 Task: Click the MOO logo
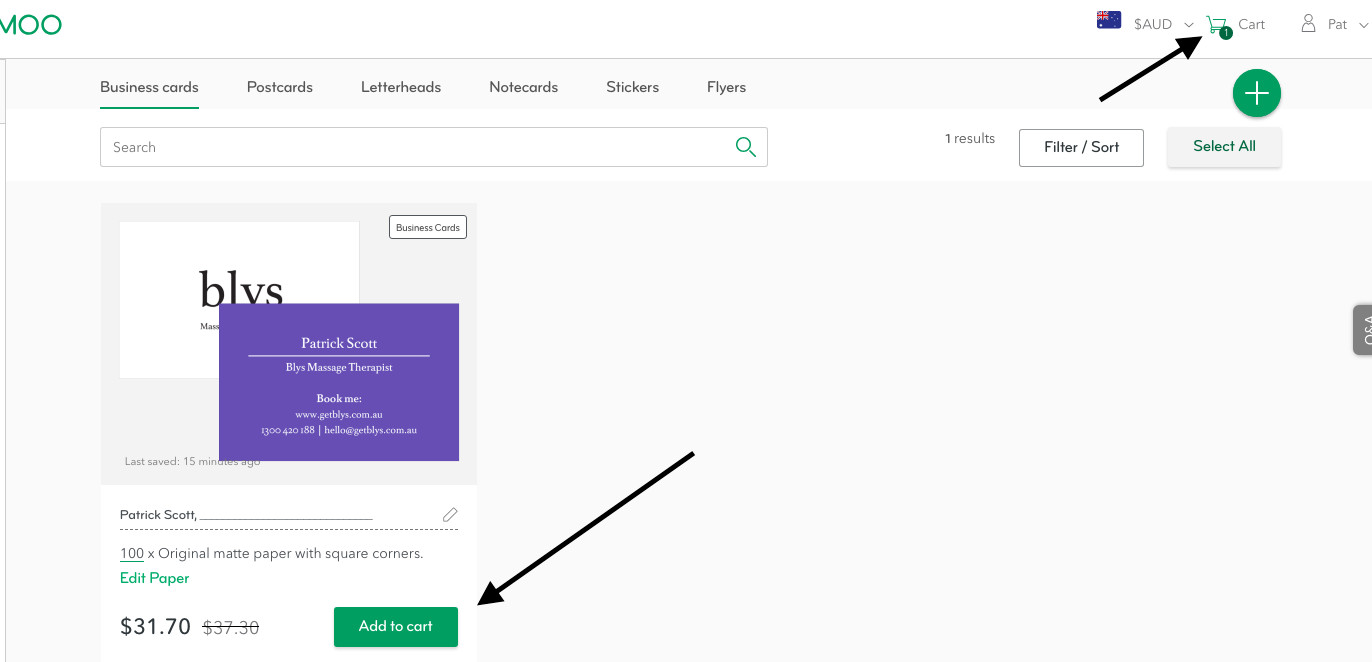[x=30, y=25]
